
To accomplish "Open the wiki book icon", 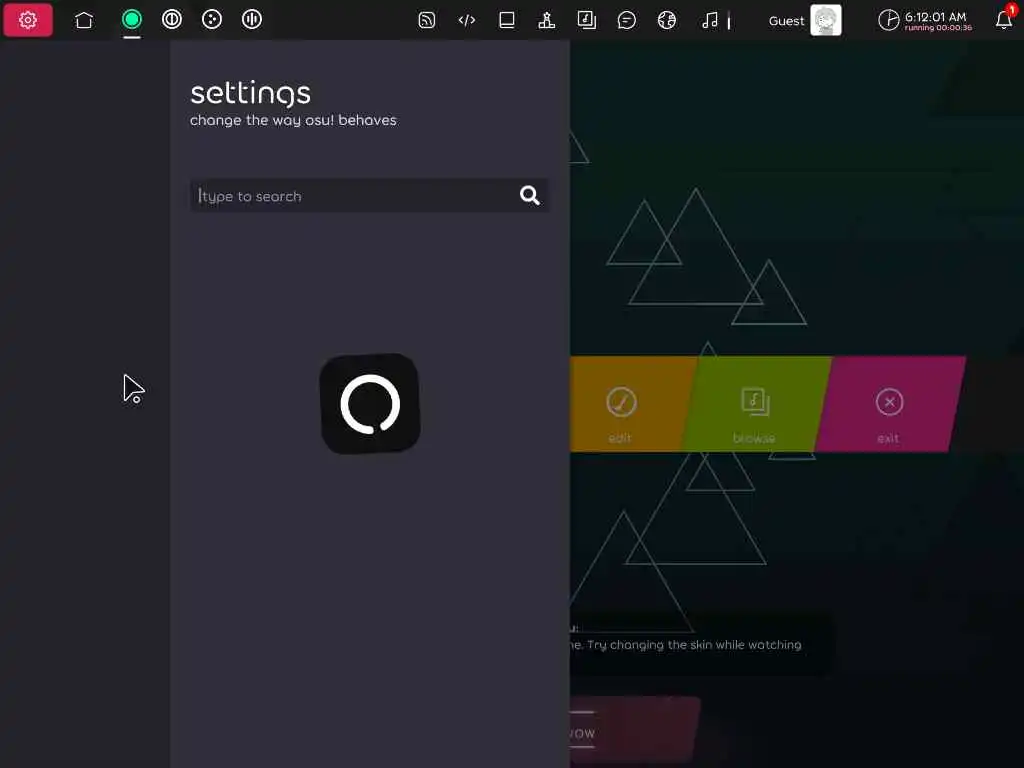I will 507,20.
